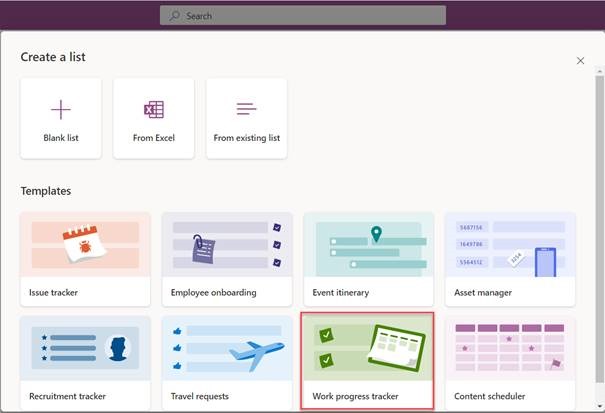Click the Recruitment tracker label
Viewport: 605px width, 413px height.
68,396
